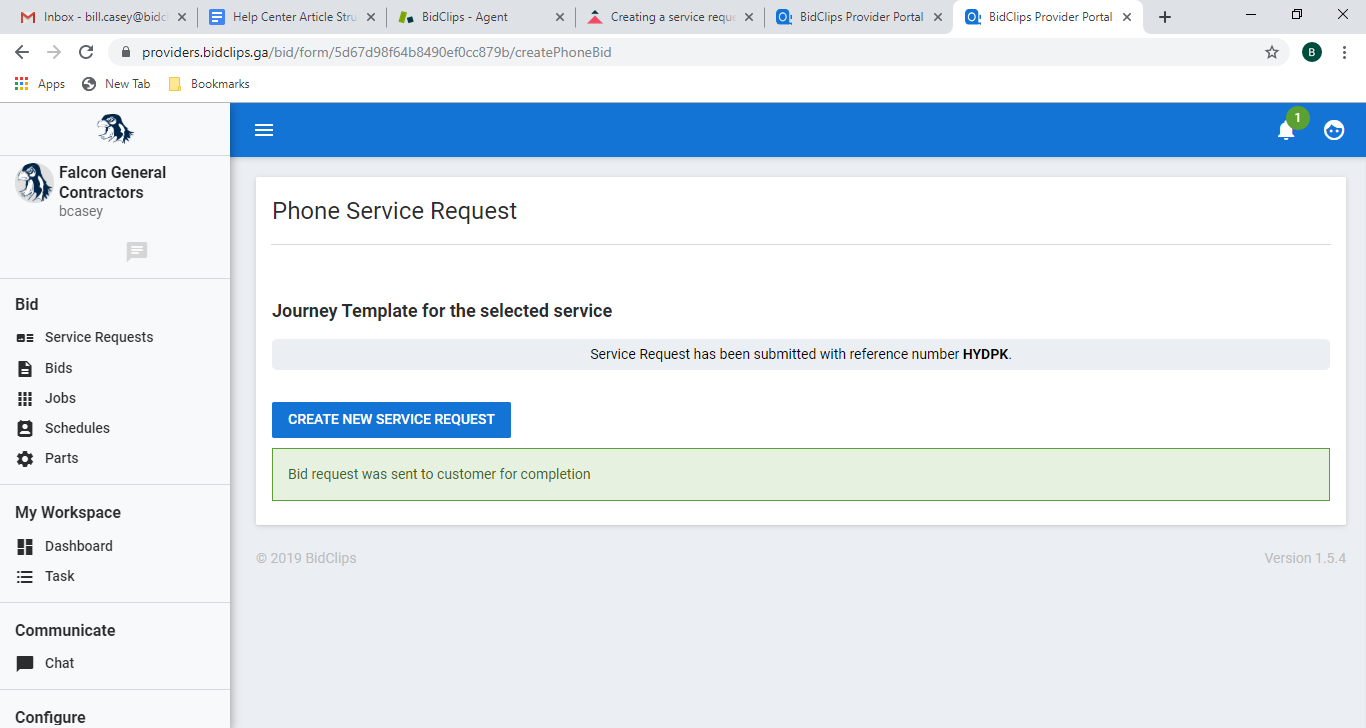The width and height of the screenshot is (1366, 728).
Task: Open New Tab bookmark
Action: pos(116,84)
